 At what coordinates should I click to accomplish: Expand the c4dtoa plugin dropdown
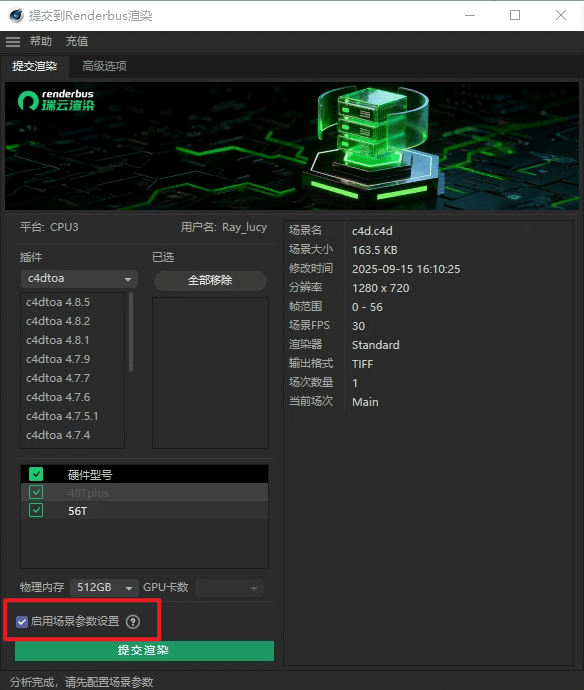coord(79,279)
